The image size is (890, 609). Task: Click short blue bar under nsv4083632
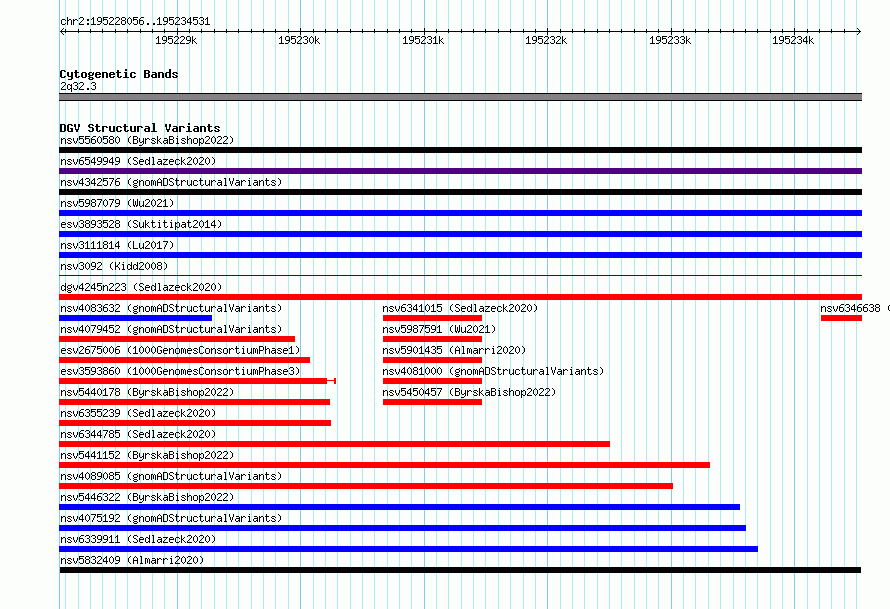135,318
